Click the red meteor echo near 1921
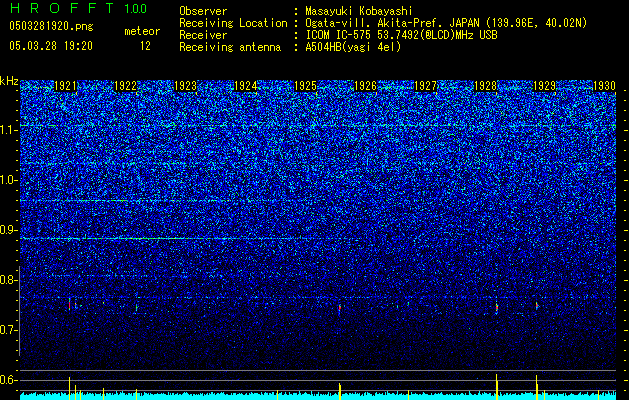The image size is (629, 400). (x=69, y=304)
